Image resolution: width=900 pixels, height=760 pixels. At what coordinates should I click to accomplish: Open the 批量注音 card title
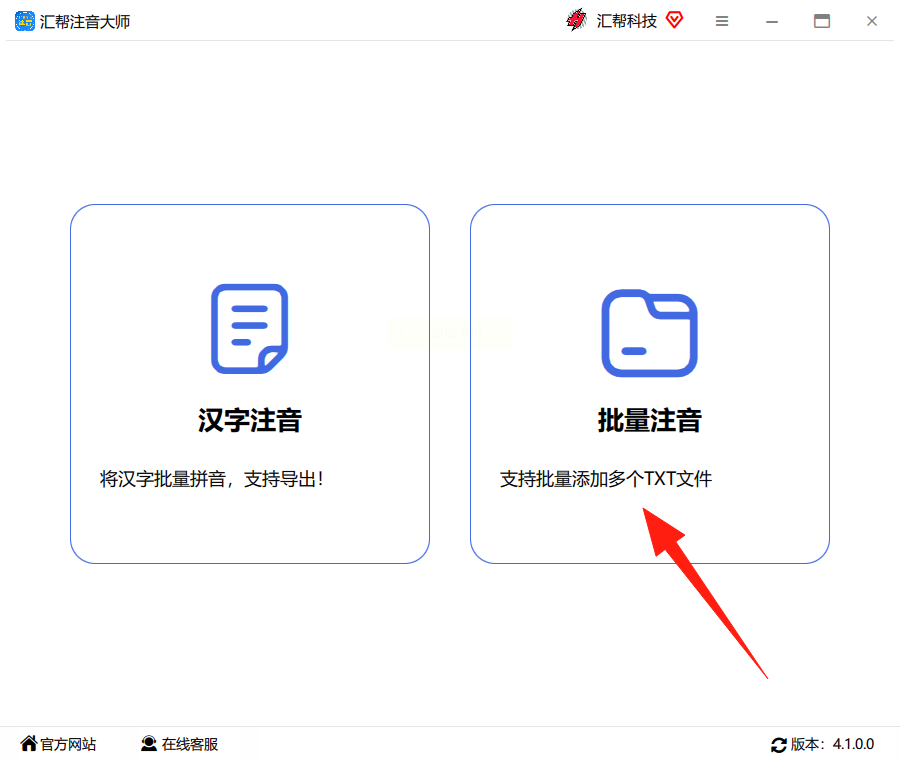(649, 420)
